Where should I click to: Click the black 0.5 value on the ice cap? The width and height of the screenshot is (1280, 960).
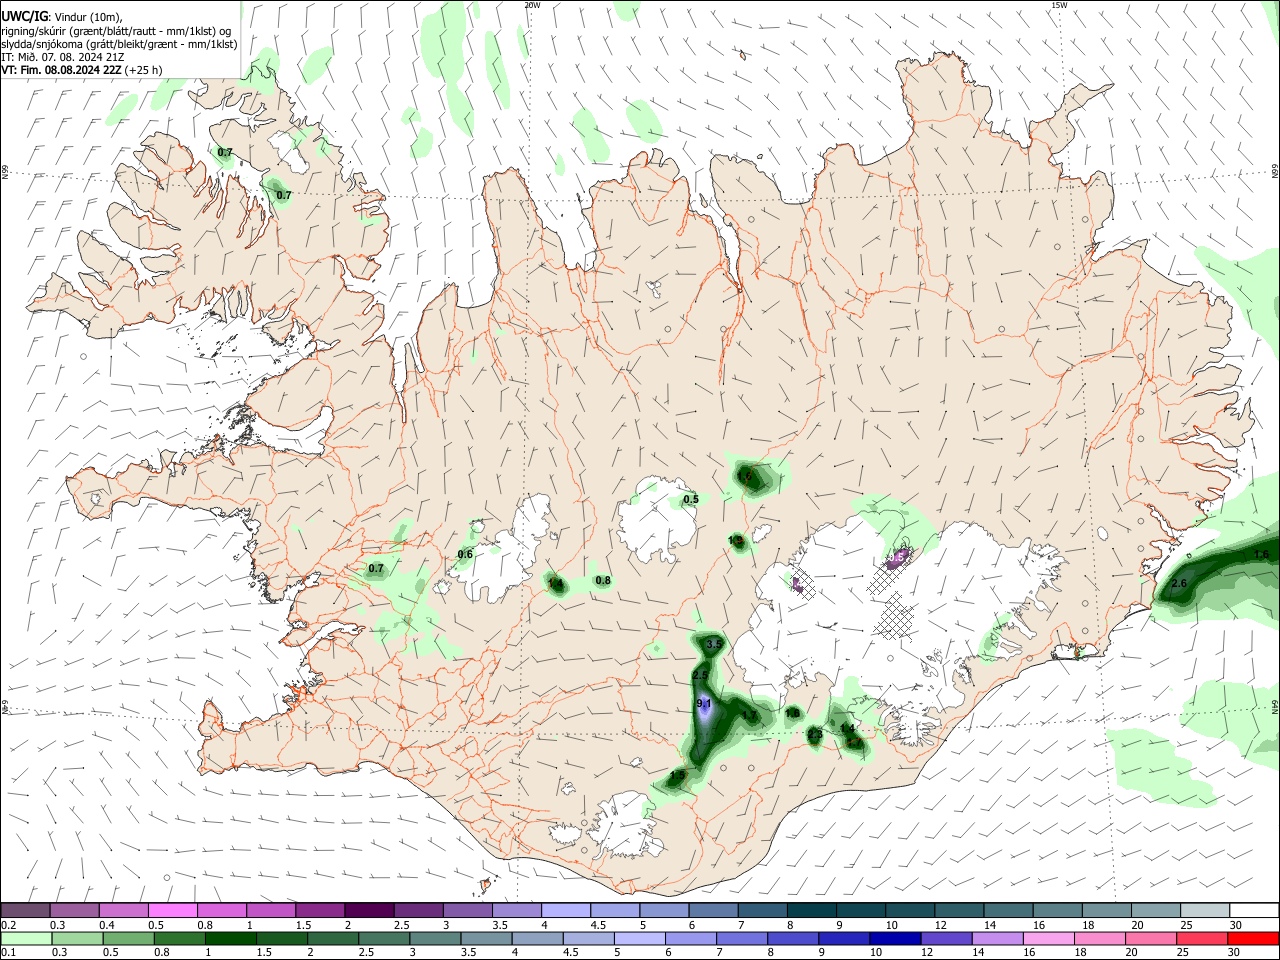tap(691, 499)
